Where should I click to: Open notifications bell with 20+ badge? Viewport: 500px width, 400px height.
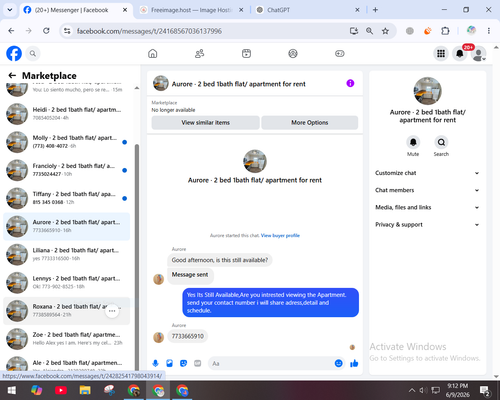pyautogui.click(x=460, y=53)
